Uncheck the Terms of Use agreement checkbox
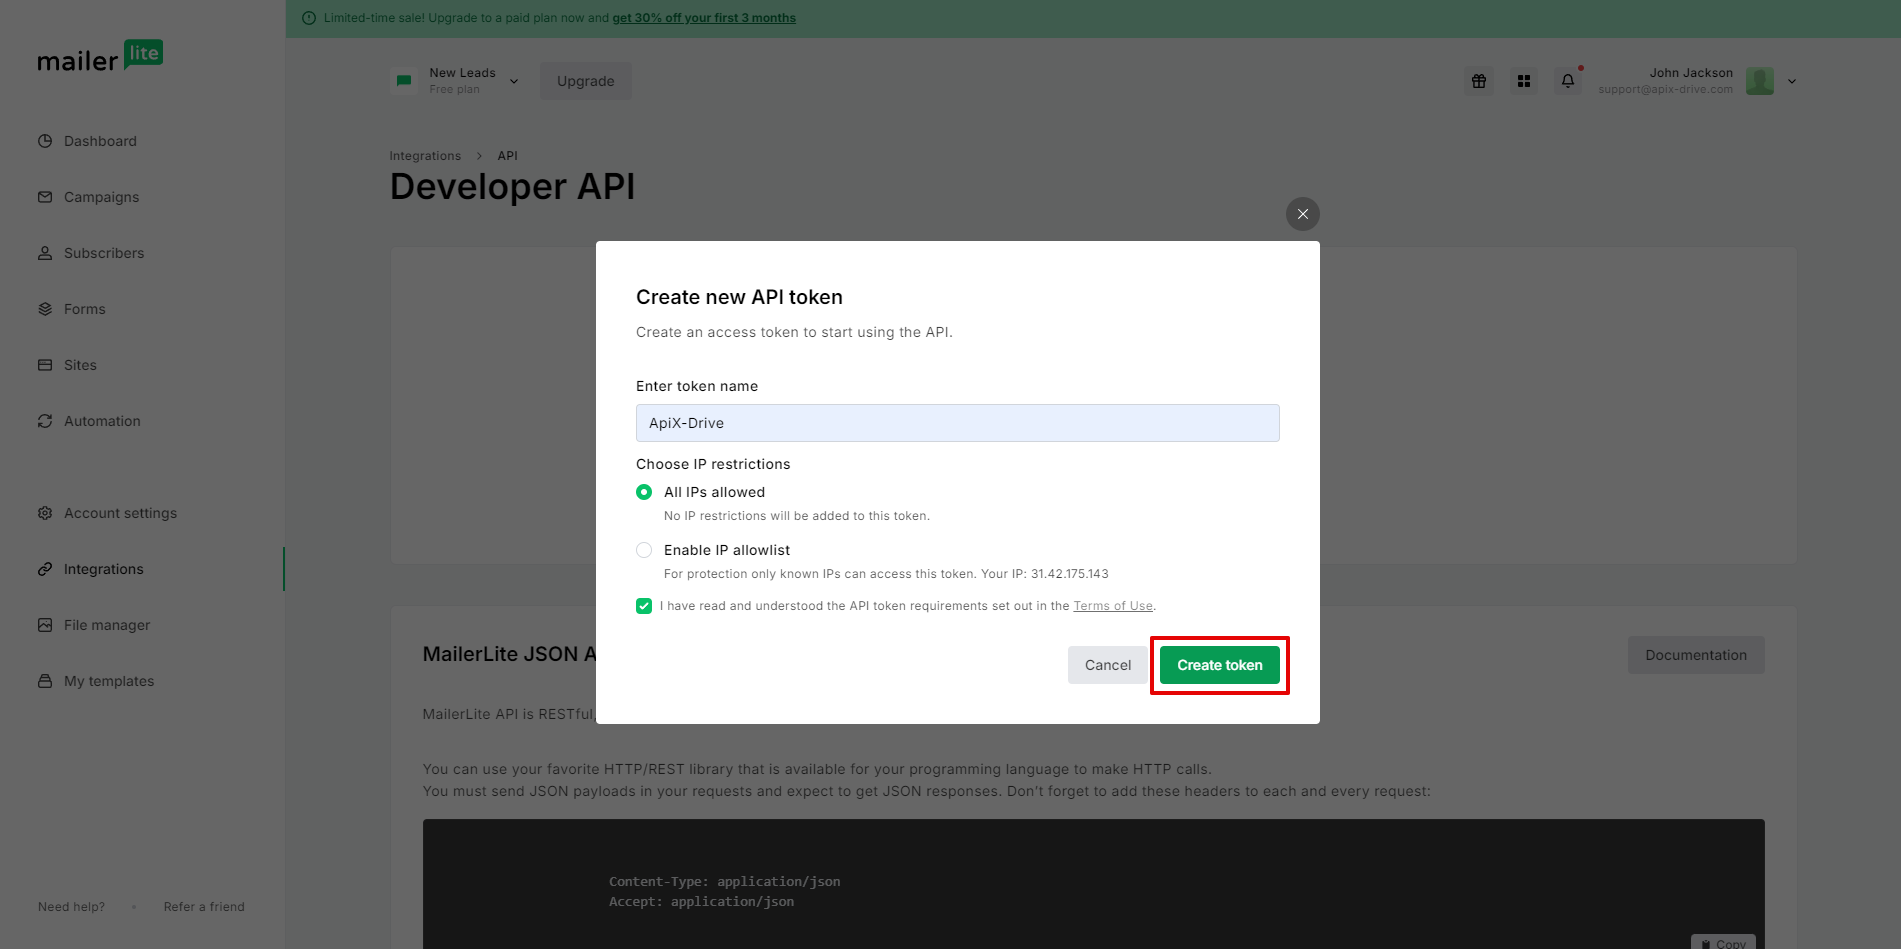The image size is (1901, 949). (x=644, y=606)
